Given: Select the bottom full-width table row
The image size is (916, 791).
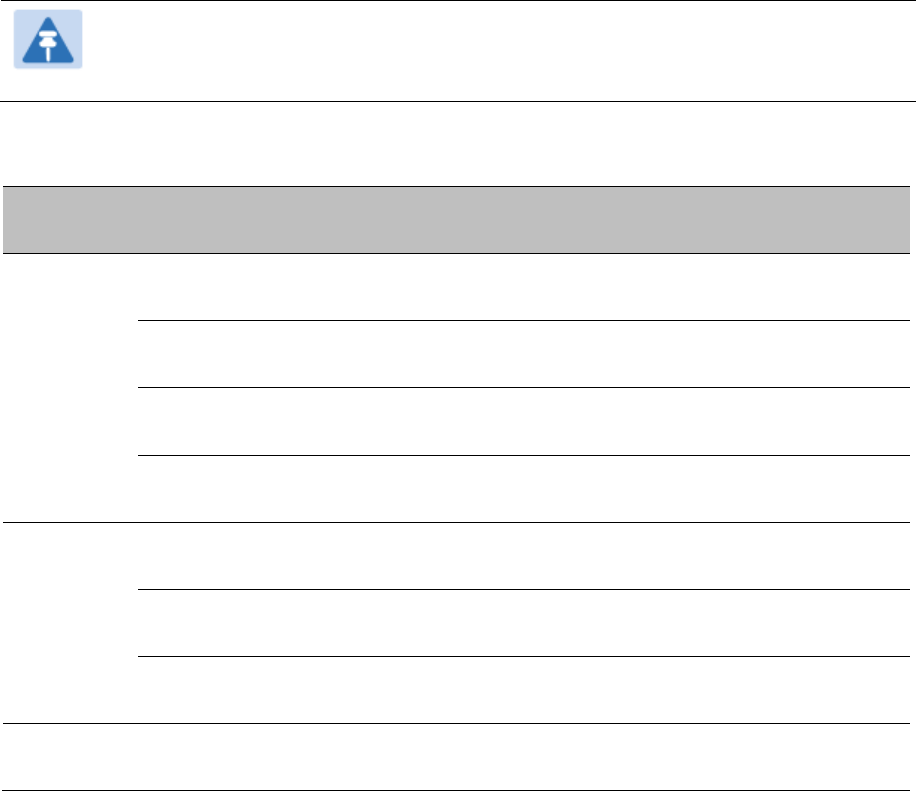Looking at the screenshot, I should pos(456,757).
